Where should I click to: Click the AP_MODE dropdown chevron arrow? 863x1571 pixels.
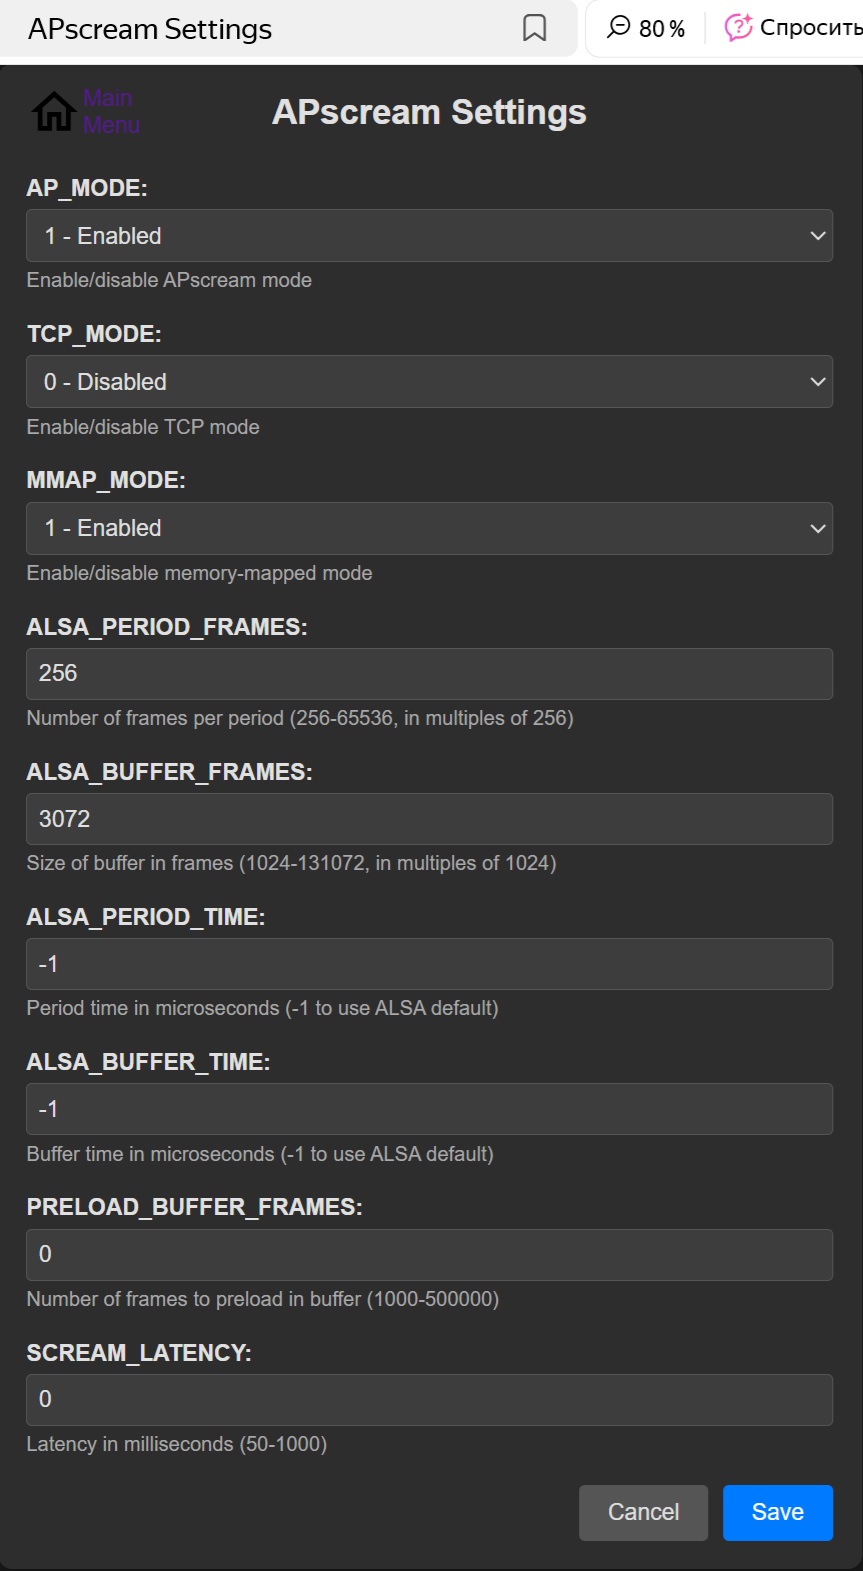(817, 236)
